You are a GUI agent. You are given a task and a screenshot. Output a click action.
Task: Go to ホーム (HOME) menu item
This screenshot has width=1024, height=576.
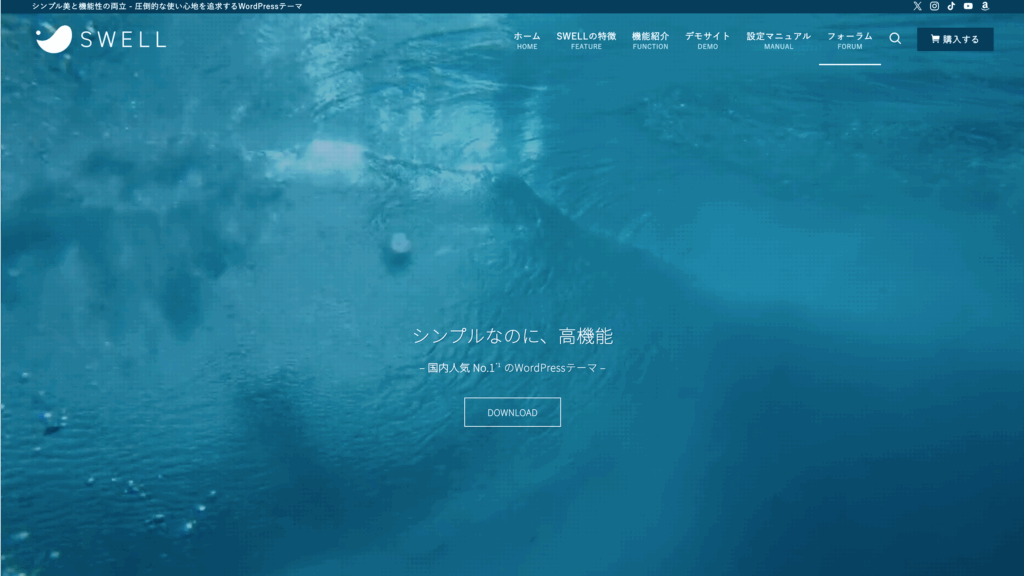click(x=527, y=40)
